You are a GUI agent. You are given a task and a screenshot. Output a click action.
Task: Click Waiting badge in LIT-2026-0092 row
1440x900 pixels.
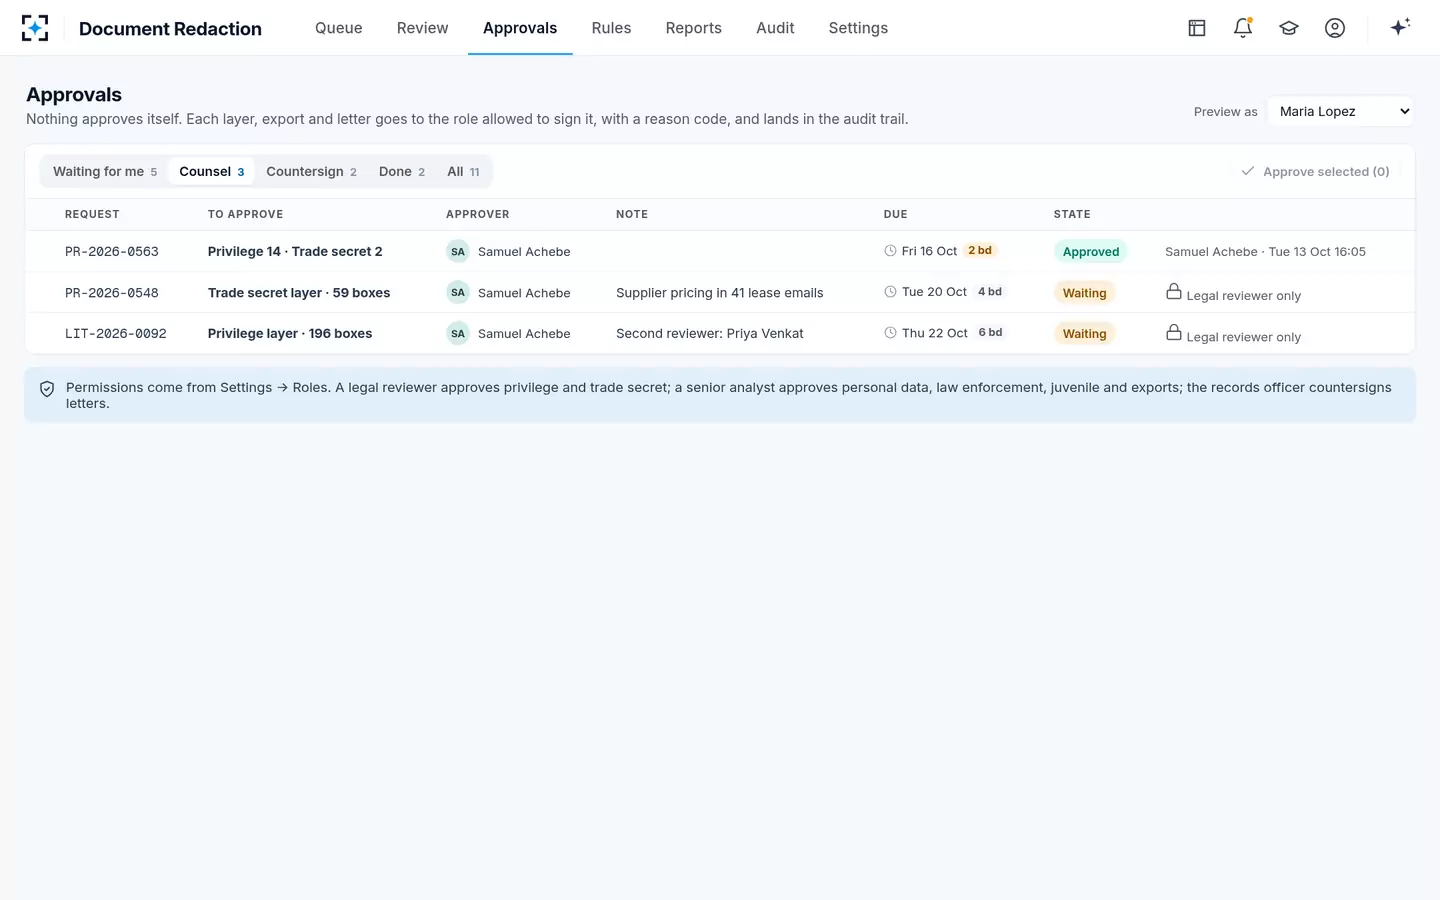pyautogui.click(x=1084, y=334)
